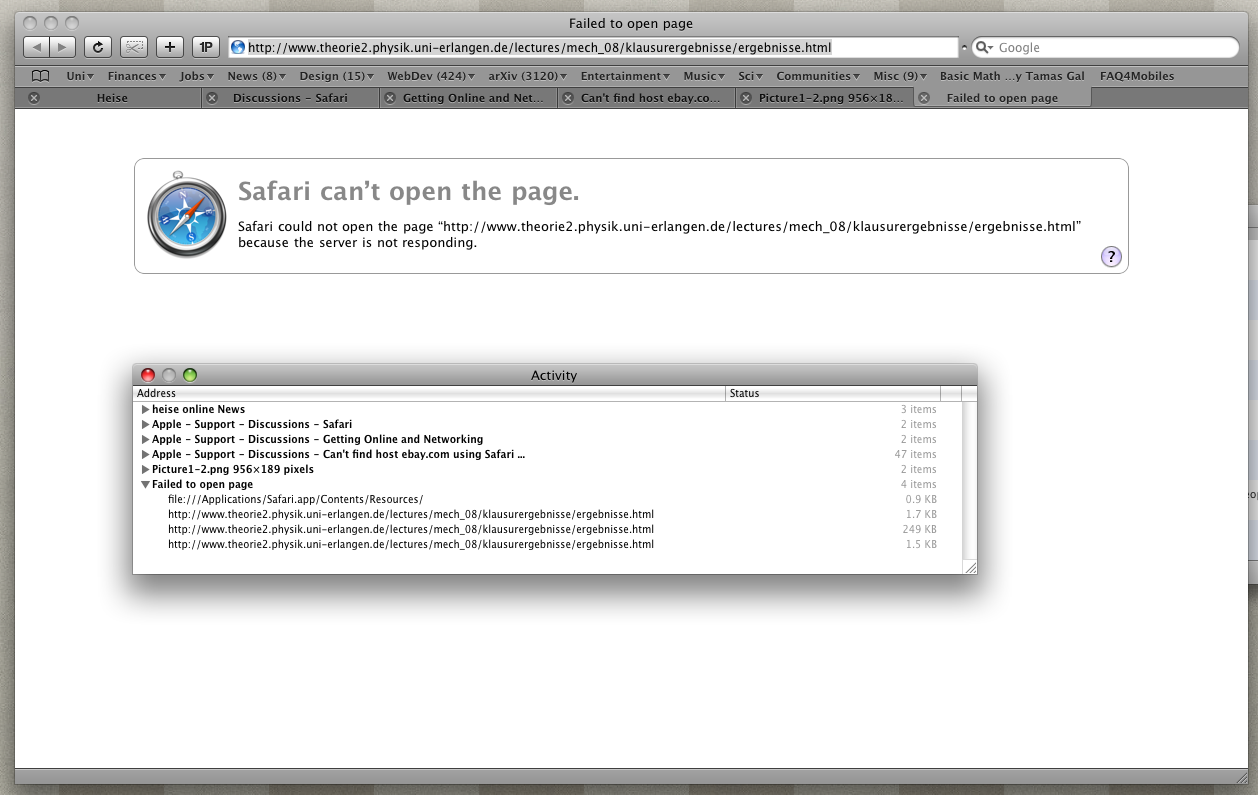Viewport: 1258px width, 795px height.
Task: Open the Design (15) bookmarks folder menu
Action: click(337, 76)
